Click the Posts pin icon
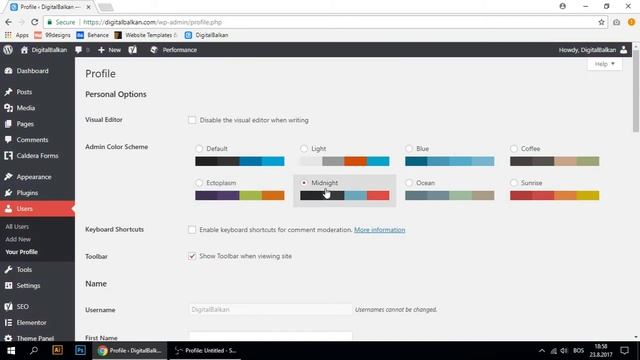640x360 pixels. [8, 92]
